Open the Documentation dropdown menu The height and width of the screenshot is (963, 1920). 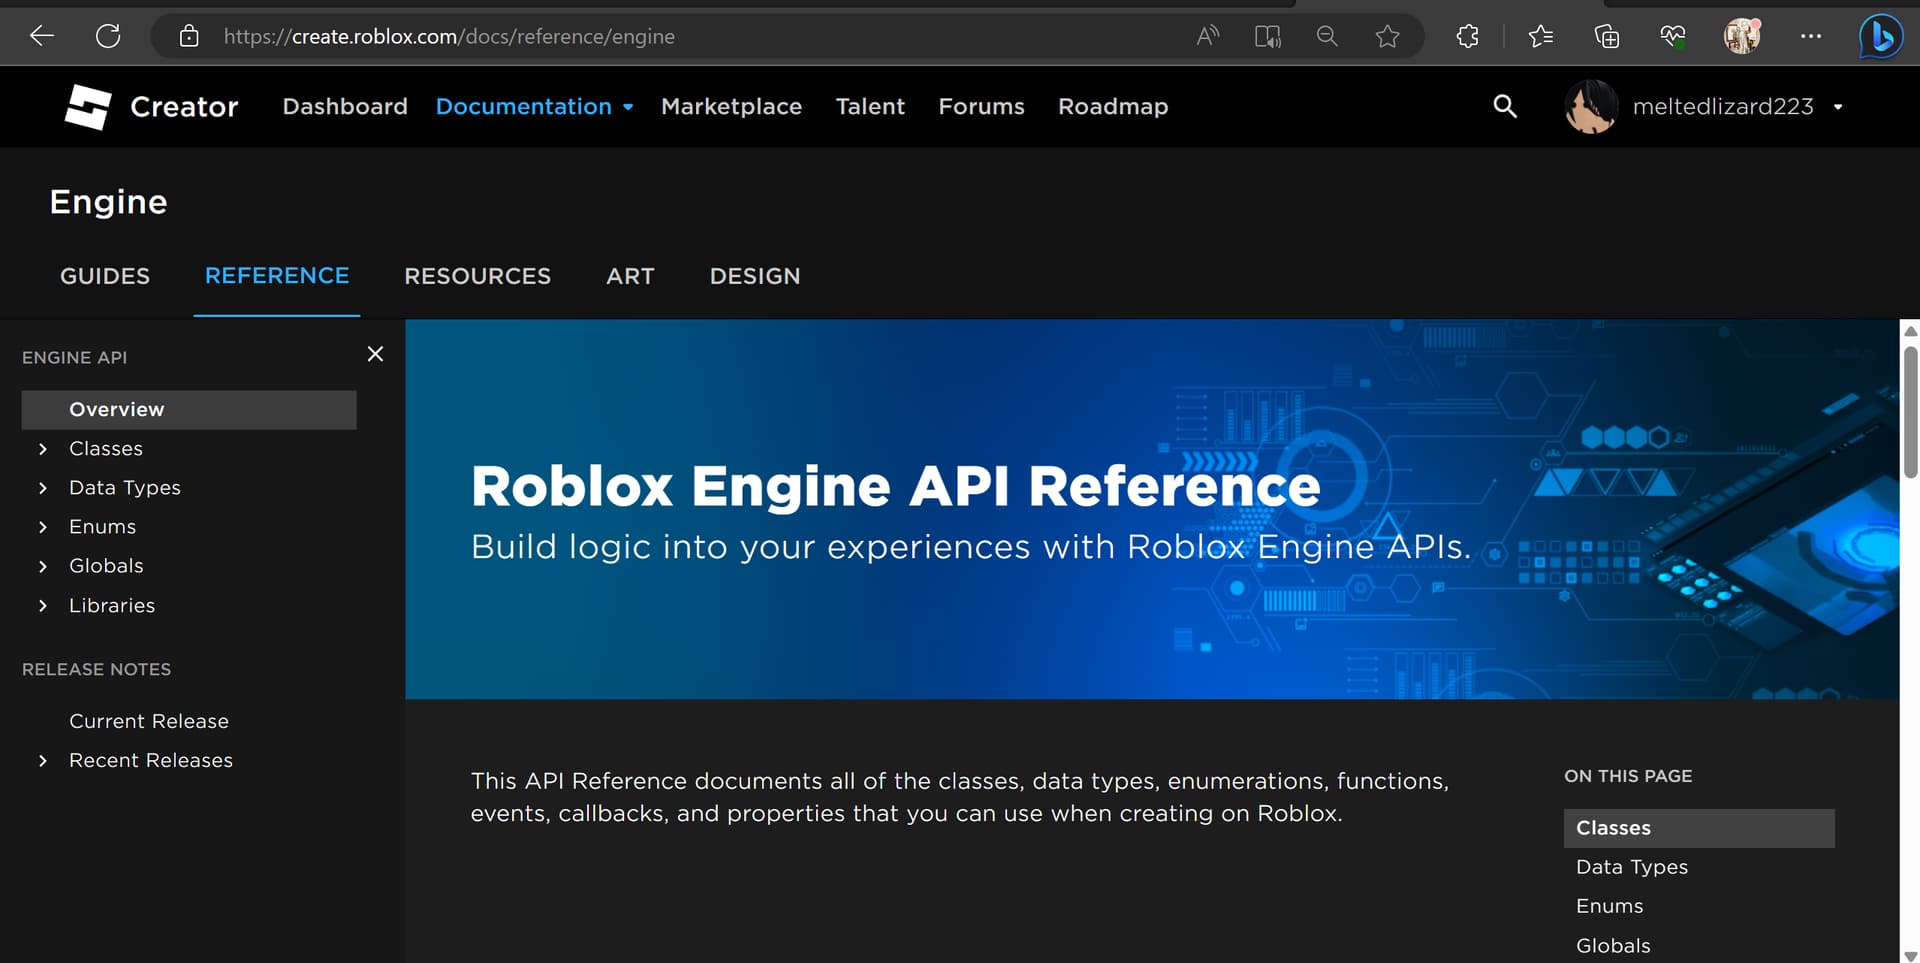[x=534, y=106]
